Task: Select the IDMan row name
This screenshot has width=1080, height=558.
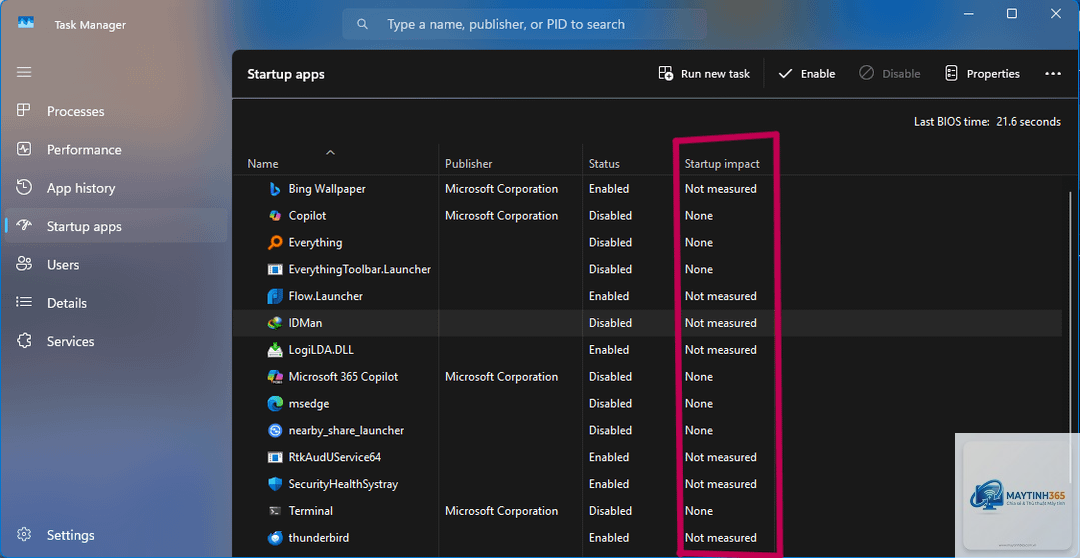Action: (305, 323)
